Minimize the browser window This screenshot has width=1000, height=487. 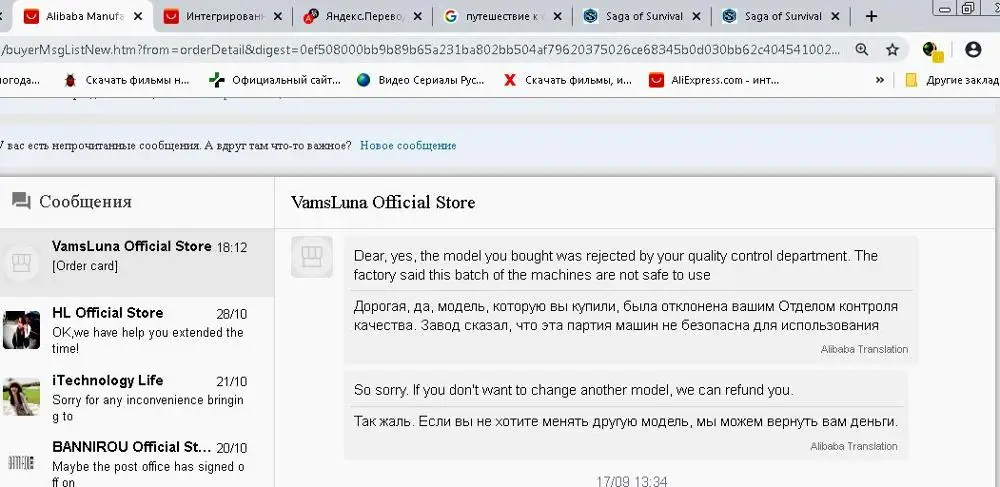coord(945,7)
